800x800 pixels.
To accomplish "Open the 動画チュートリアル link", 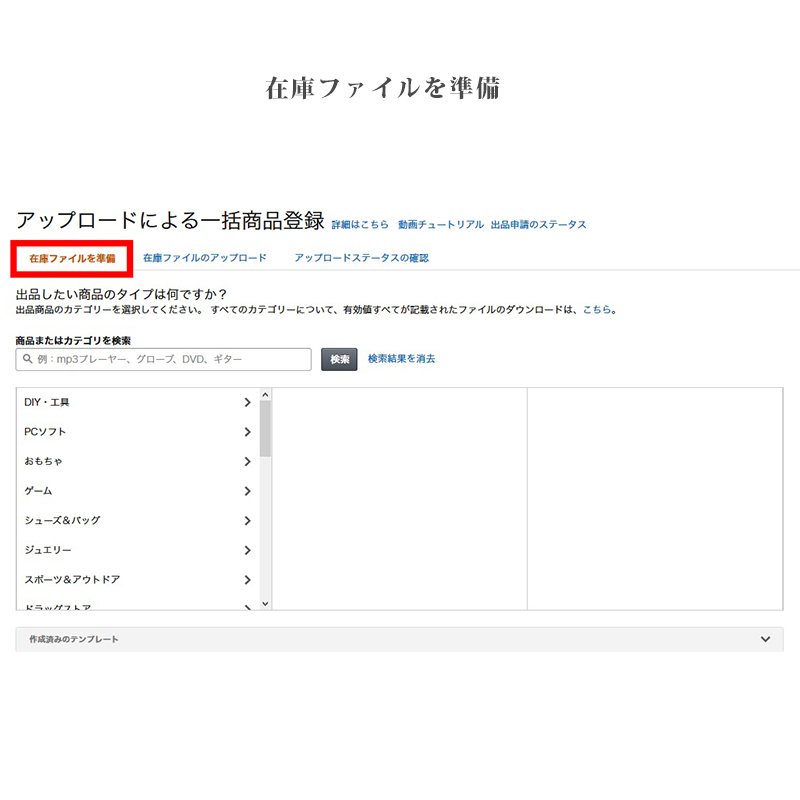I will 440,225.
